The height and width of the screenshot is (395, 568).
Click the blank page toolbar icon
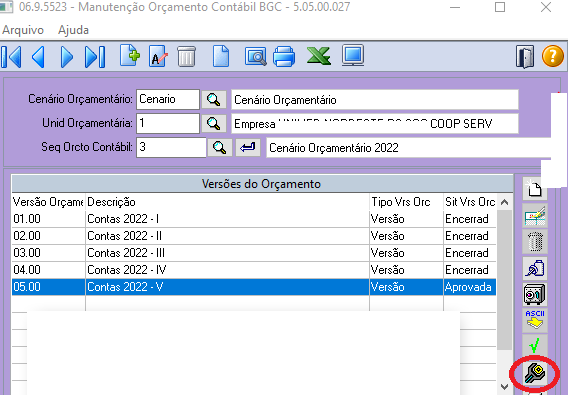221,56
